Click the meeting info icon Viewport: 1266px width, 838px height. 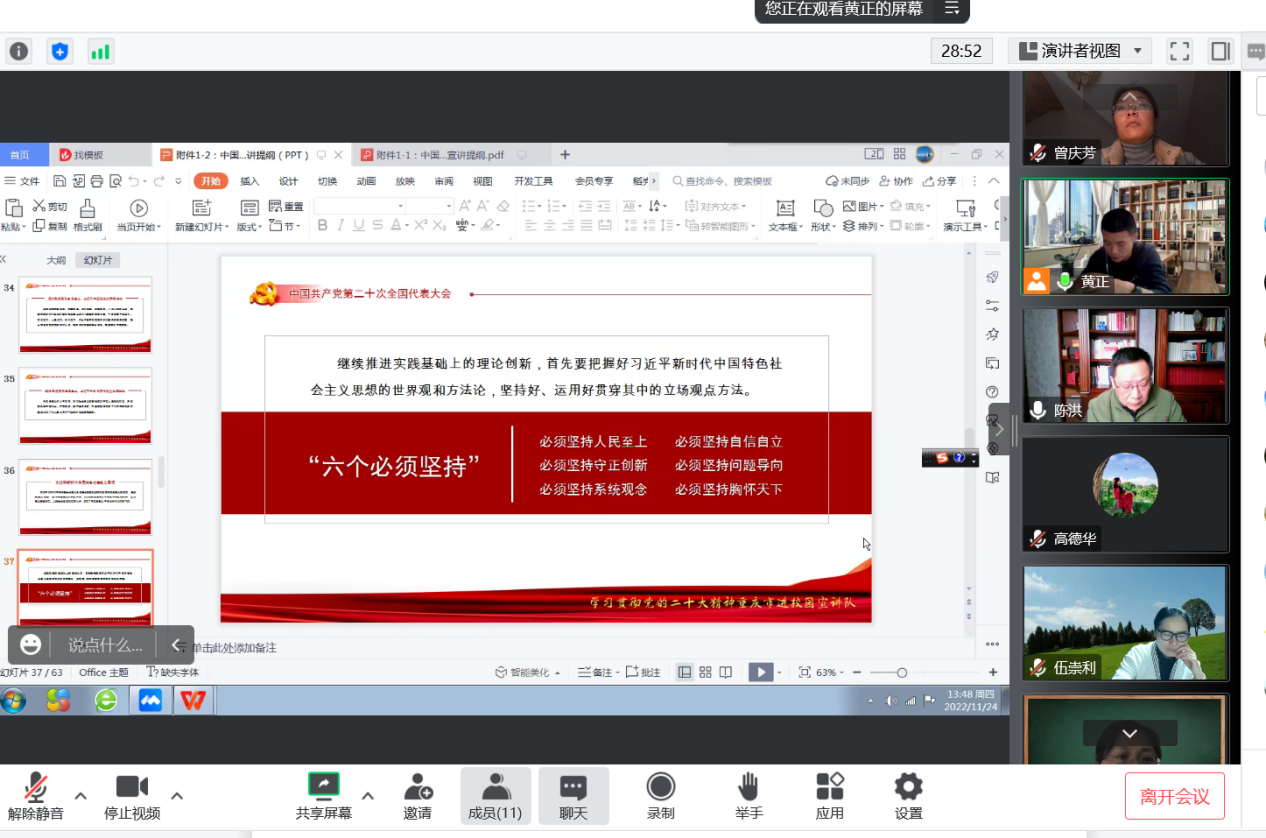click(19, 51)
